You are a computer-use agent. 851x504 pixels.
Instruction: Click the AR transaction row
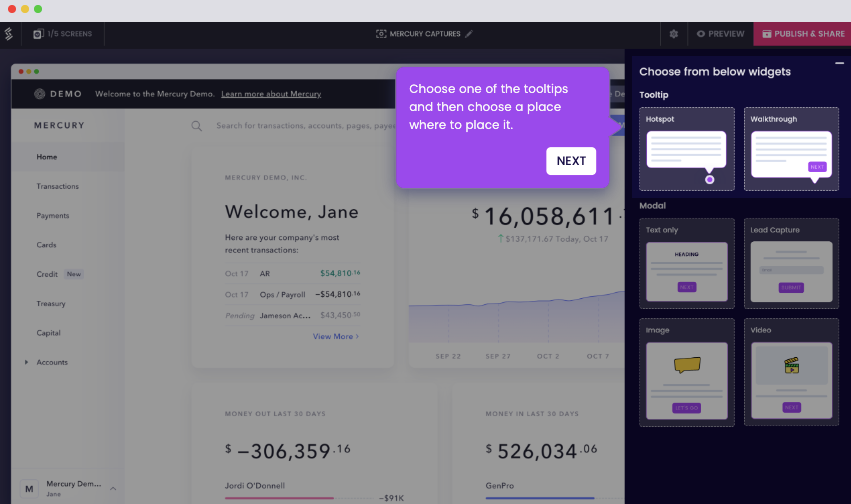(x=293, y=273)
